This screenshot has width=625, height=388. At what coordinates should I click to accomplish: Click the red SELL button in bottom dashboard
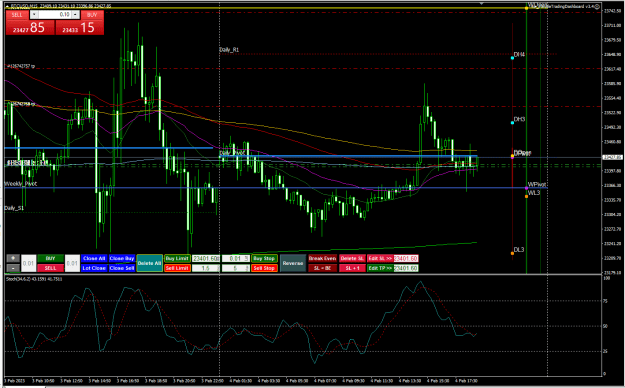[x=50, y=268]
